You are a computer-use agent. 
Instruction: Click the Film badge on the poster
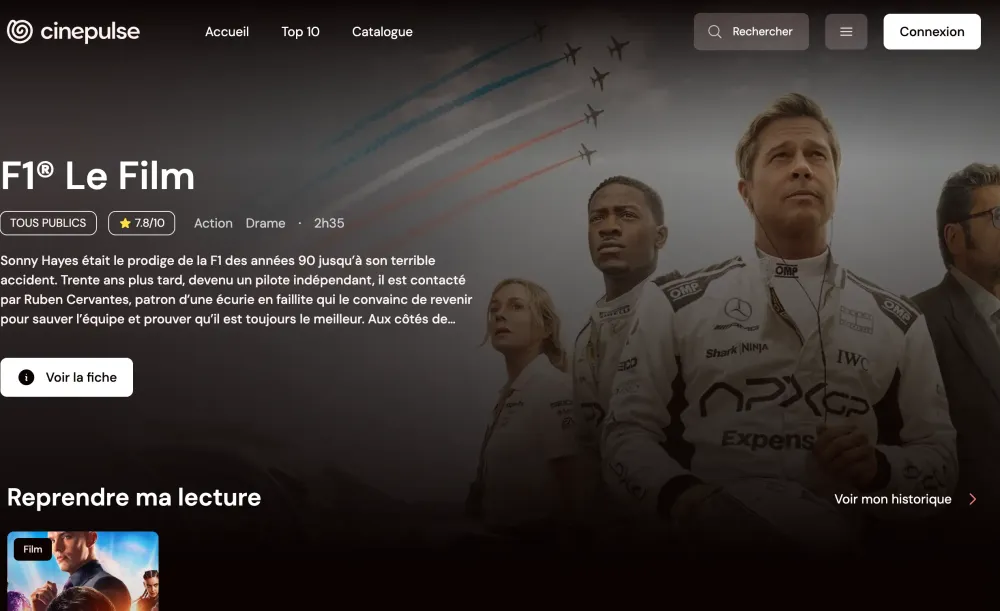tap(33, 549)
